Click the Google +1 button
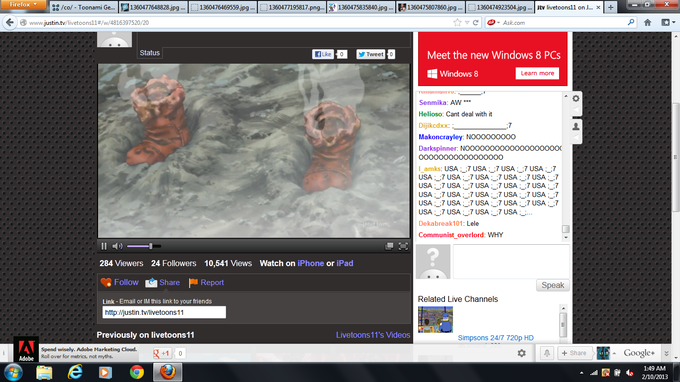This screenshot has height=382, width=680. pos(162,353)
